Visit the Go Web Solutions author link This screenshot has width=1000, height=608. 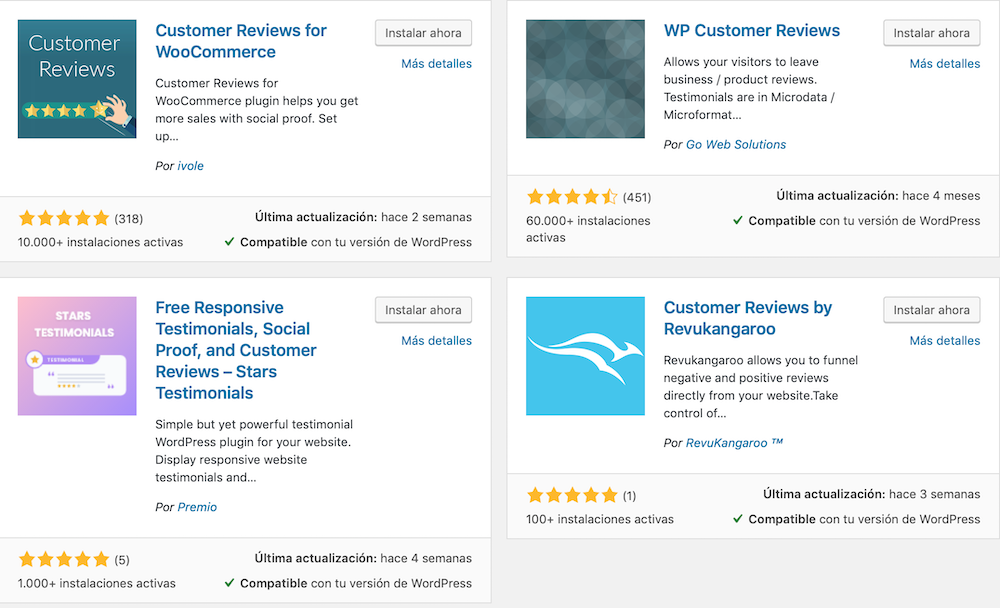click(736, 145)
